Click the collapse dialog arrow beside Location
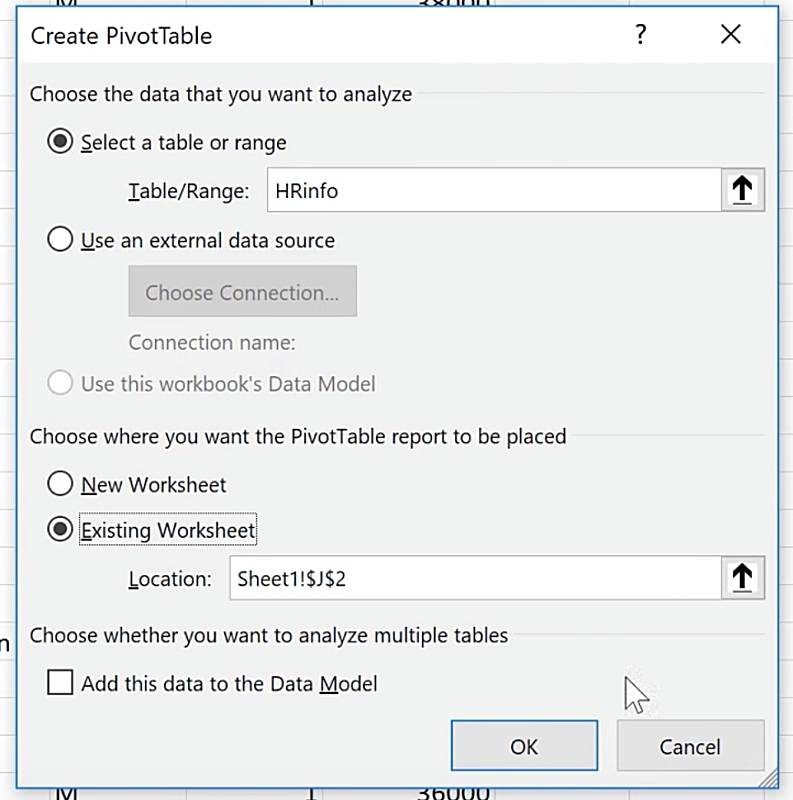Screen dimensions: 793x800 pyautogui.click(x=742, y=578)
